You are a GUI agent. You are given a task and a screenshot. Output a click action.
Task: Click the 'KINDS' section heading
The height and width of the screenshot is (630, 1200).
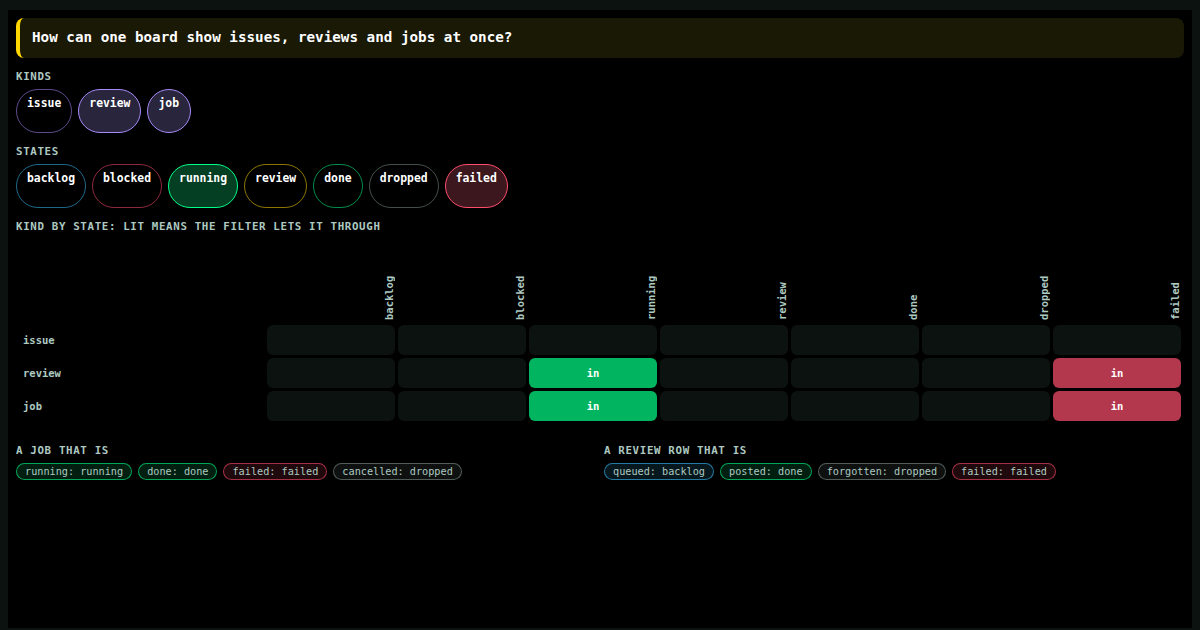(34, 76)
